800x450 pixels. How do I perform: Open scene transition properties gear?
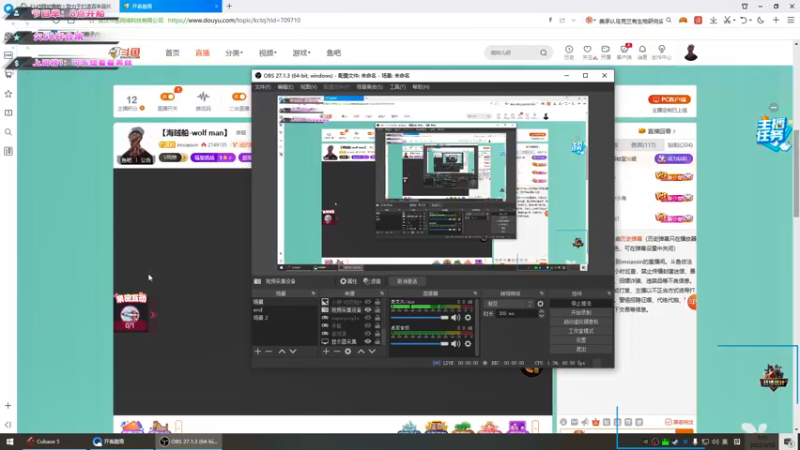coord(540,304)
